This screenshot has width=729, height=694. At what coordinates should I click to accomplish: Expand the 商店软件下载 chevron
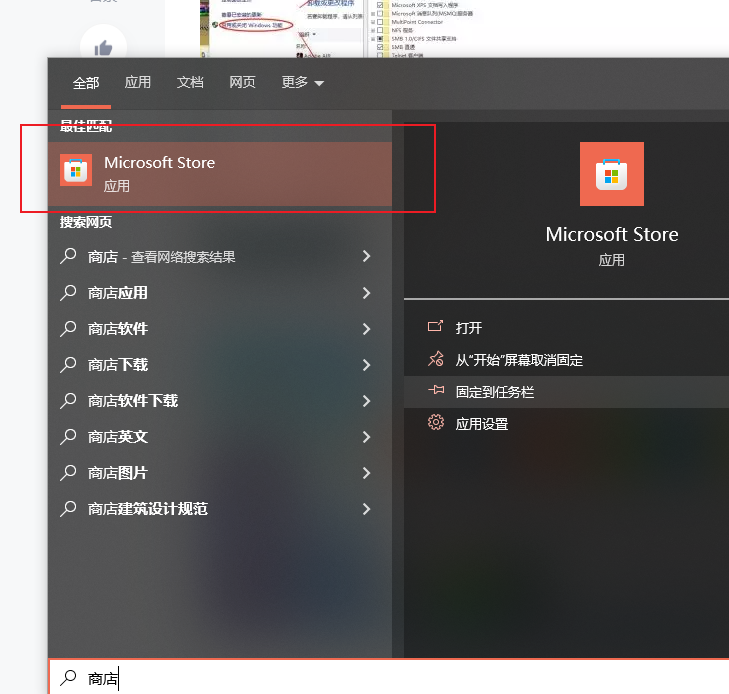366,400
